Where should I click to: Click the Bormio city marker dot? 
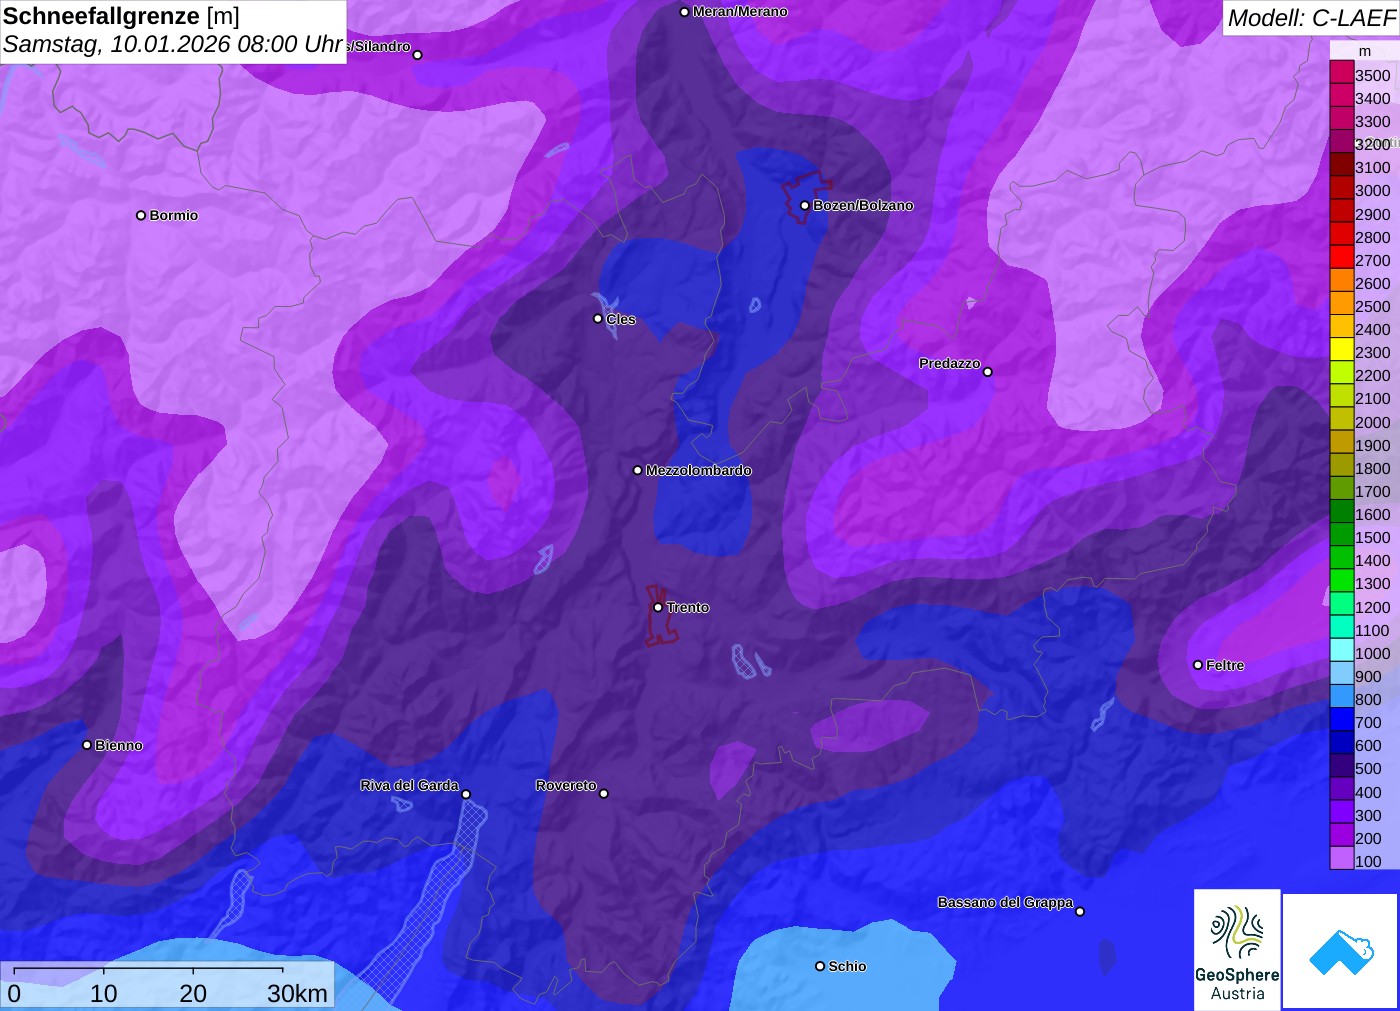tap(141, 215)
